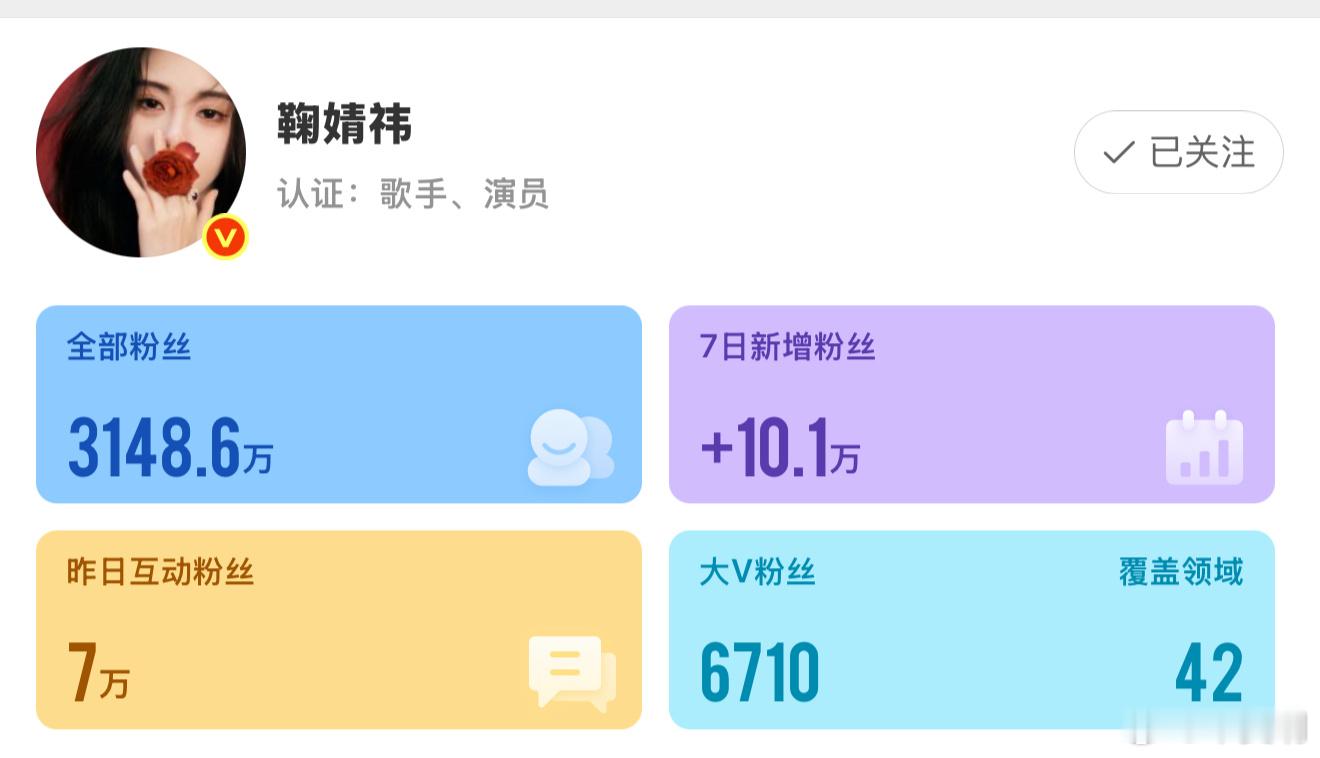Click the 7万 interaction count
The height and width of the screenshot is (758, 1320).
[x=98, y=673]
